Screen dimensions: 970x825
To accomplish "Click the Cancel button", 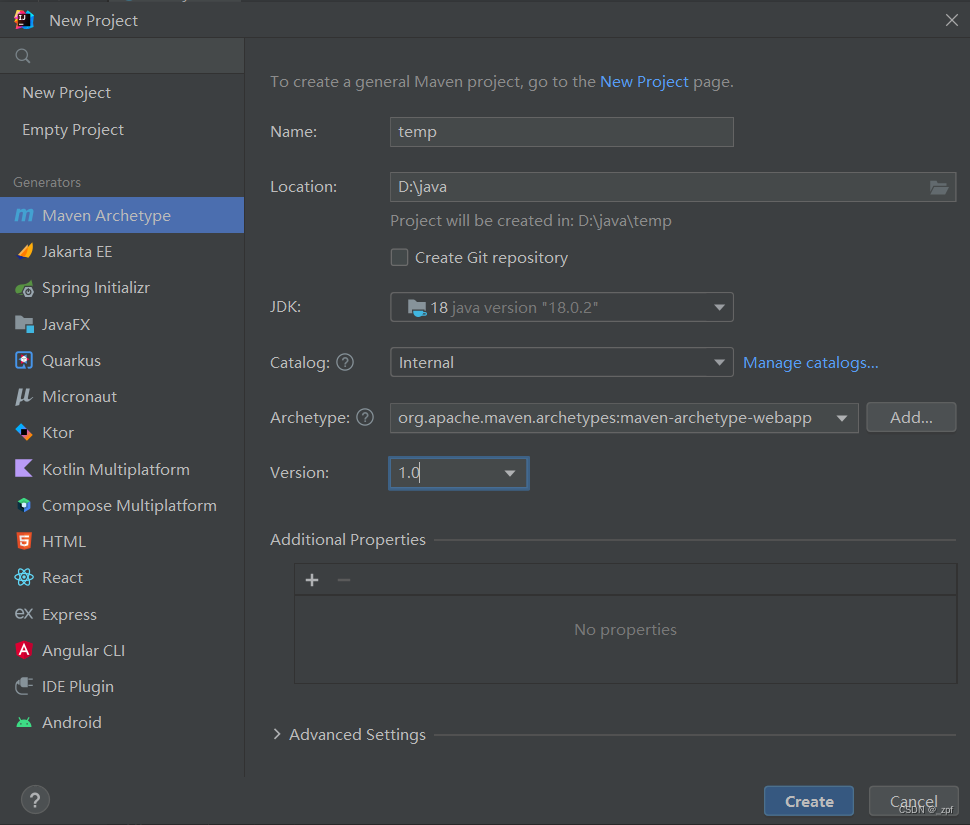I will click(x=913, y=801).
